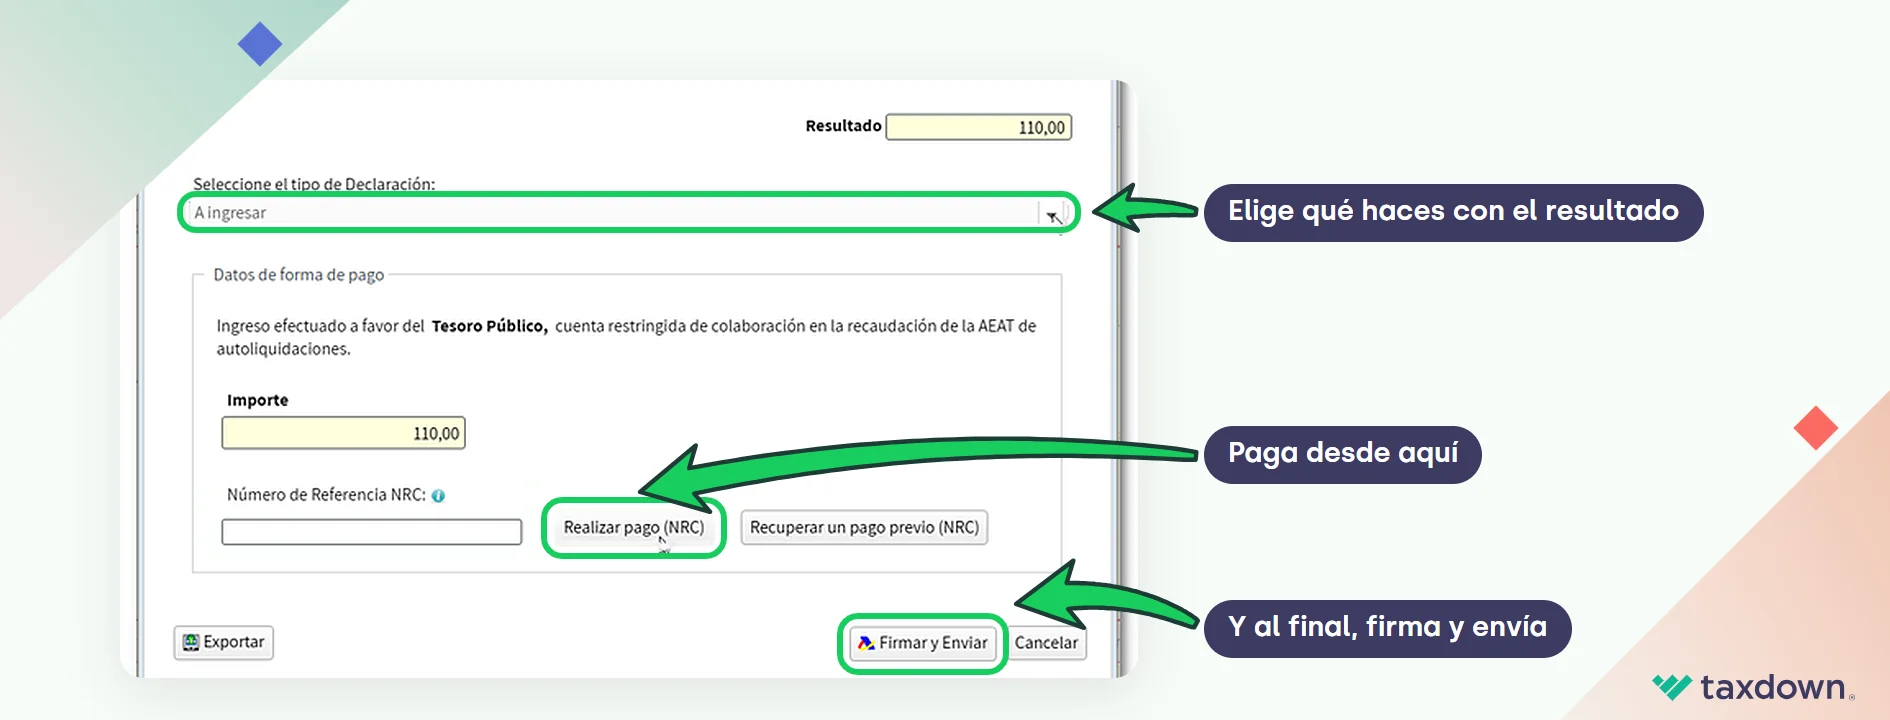Click the dropdown arrow of Tipo de Declaración
Image resolution: width=1890 pixels, height=720 pixels.
coord(1054,213)
